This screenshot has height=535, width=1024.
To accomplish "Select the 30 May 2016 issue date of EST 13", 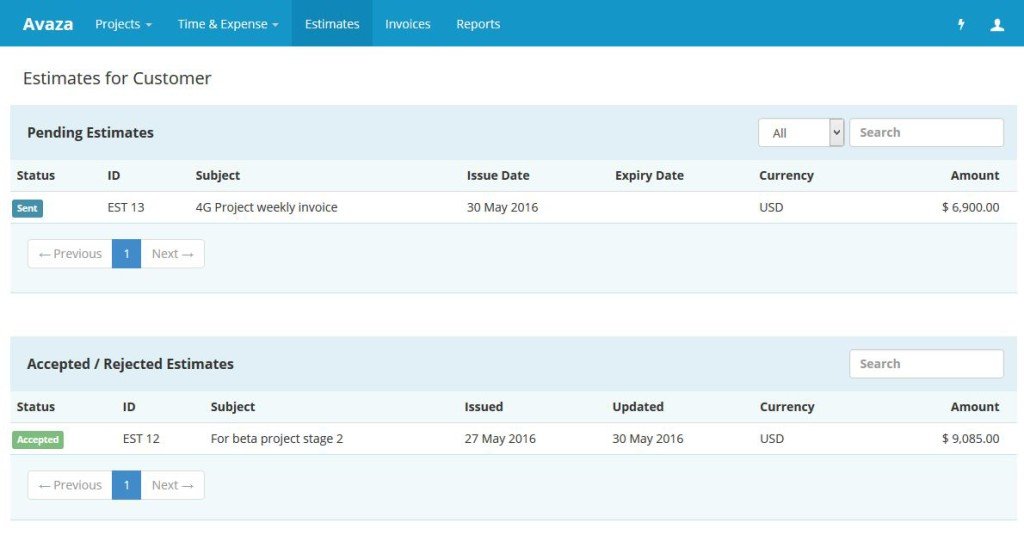I will tap(502, 208).
